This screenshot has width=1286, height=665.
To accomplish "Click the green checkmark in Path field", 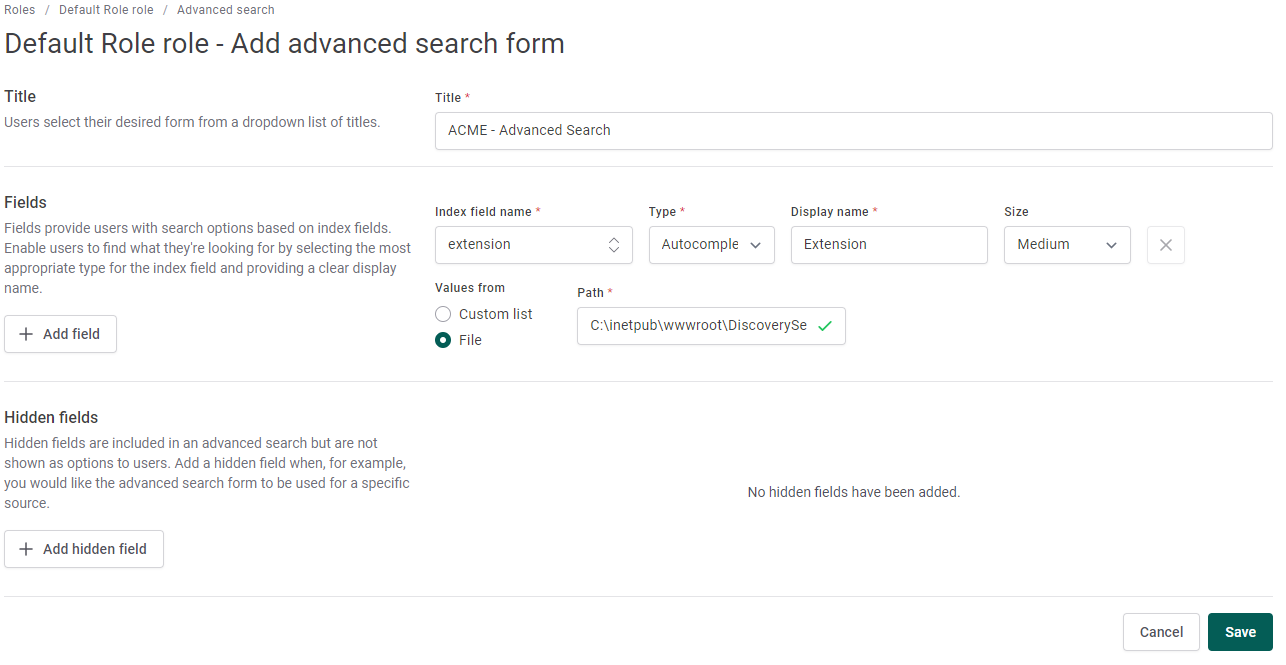I will (825, 326).
